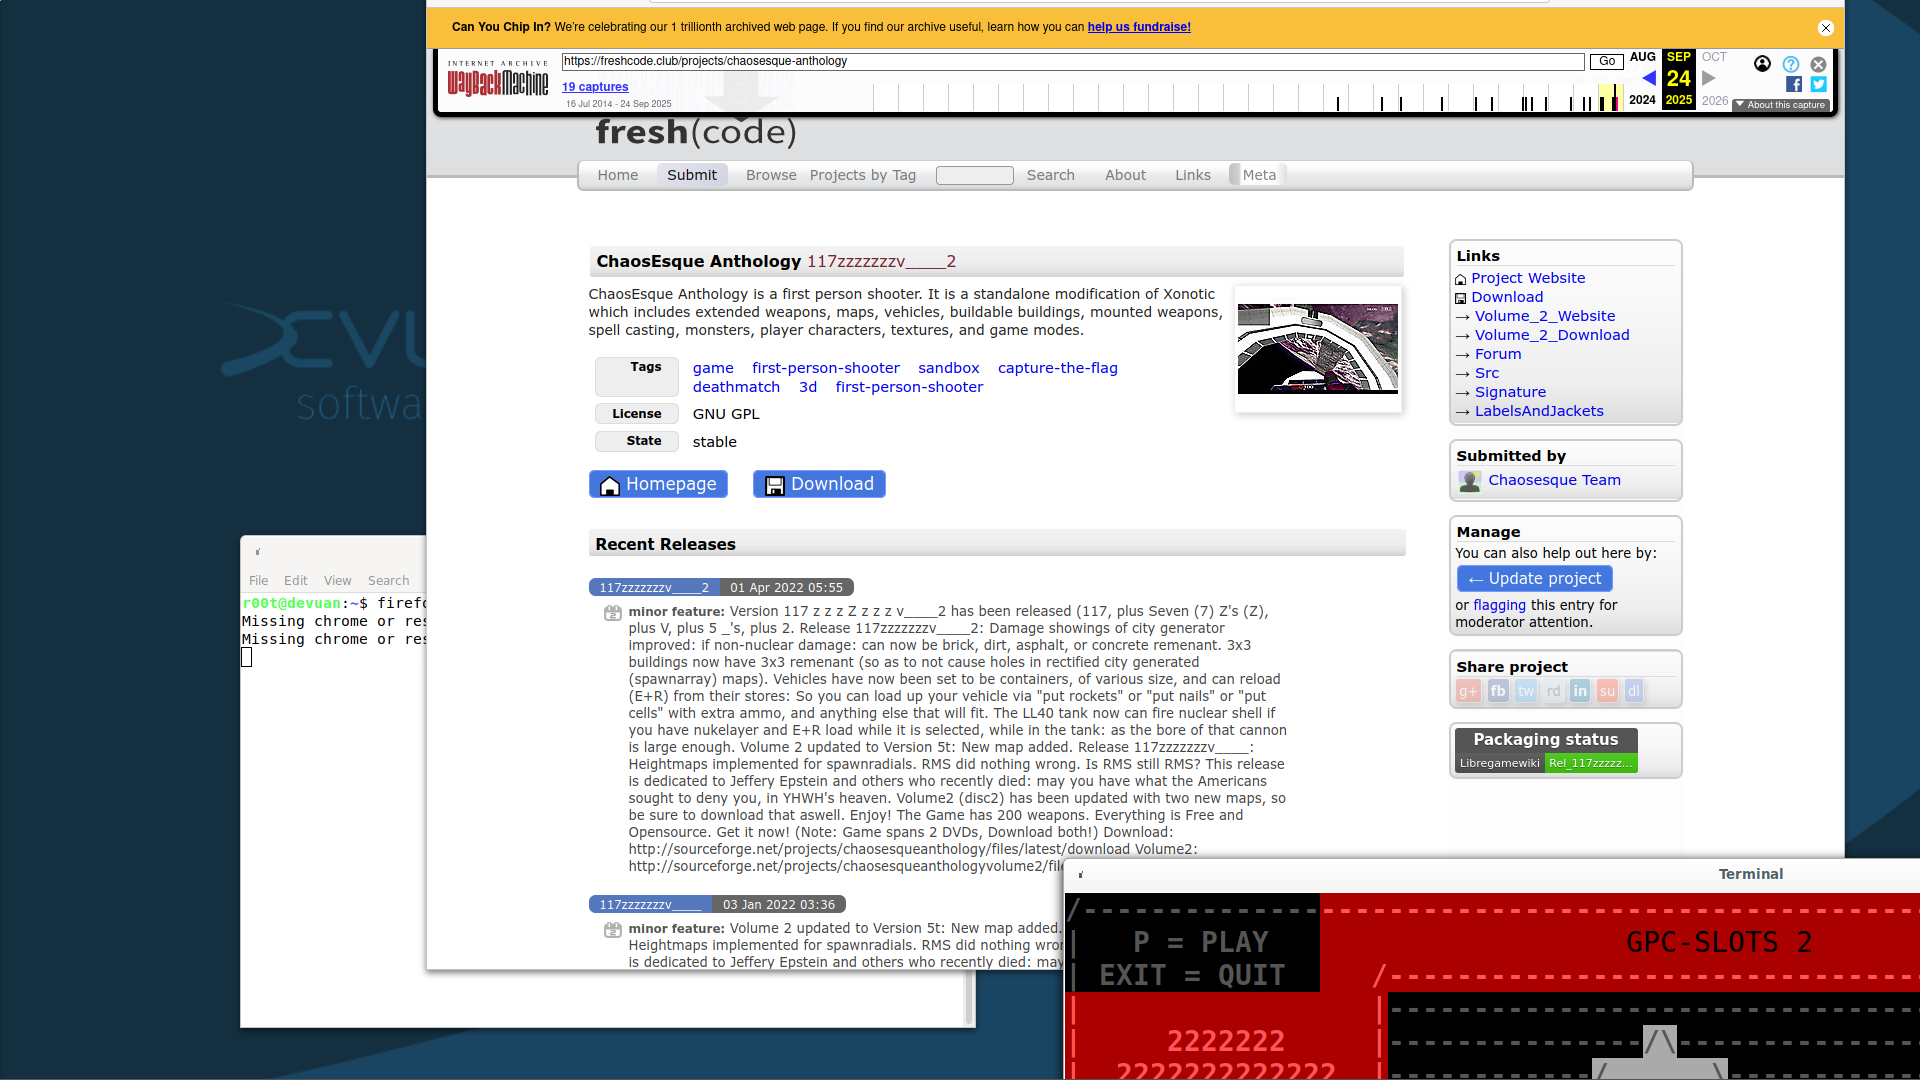Viewport: 1920px width, 1080px height.
Task: Dismiss the fundraising banner with X
Action: 1825,28
